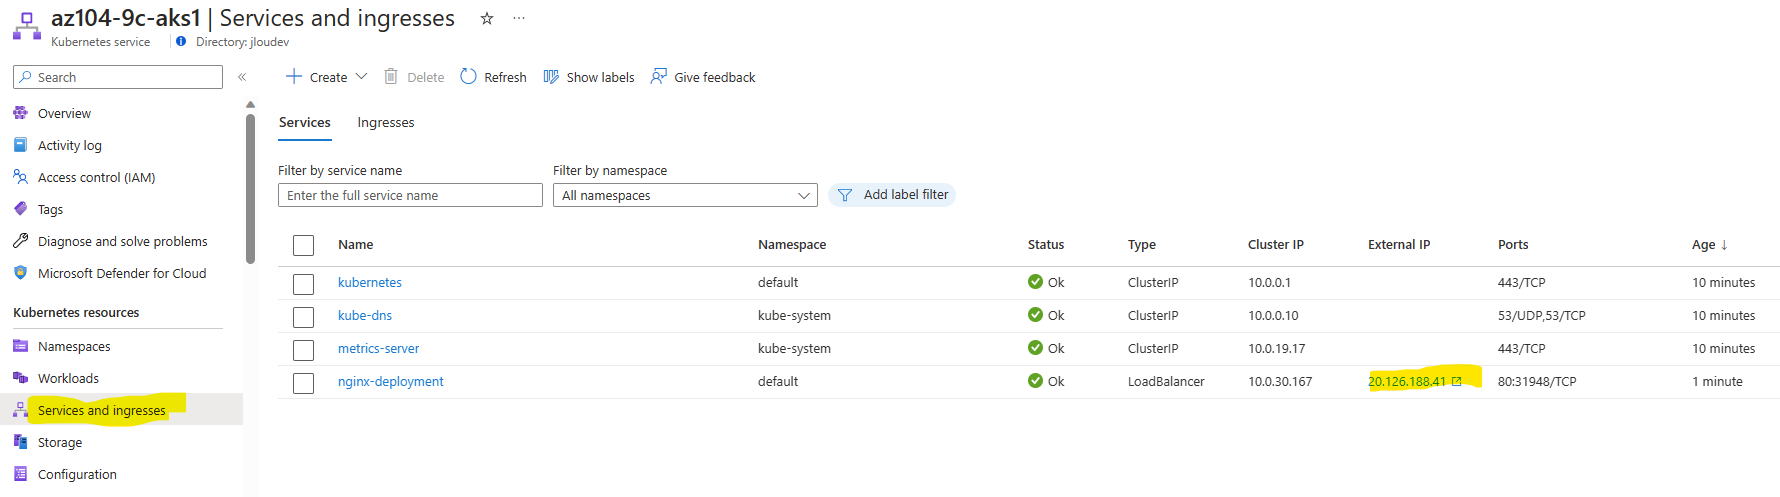Click the Microsoft Defender for Cloud shield icon
This screenshot has width=1780, height=497.
20,273
